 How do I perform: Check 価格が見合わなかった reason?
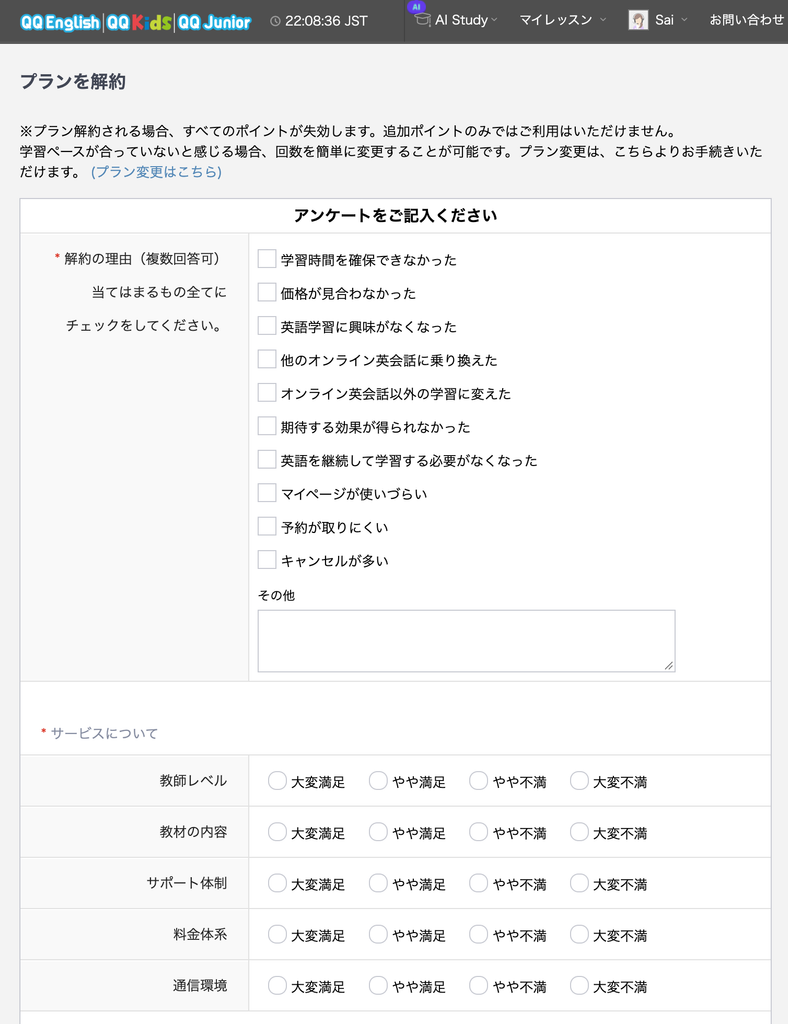tap(267, 292)
